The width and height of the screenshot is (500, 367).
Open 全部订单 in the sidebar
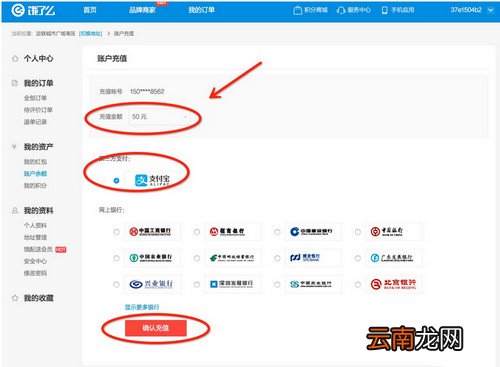pos(35,98)
